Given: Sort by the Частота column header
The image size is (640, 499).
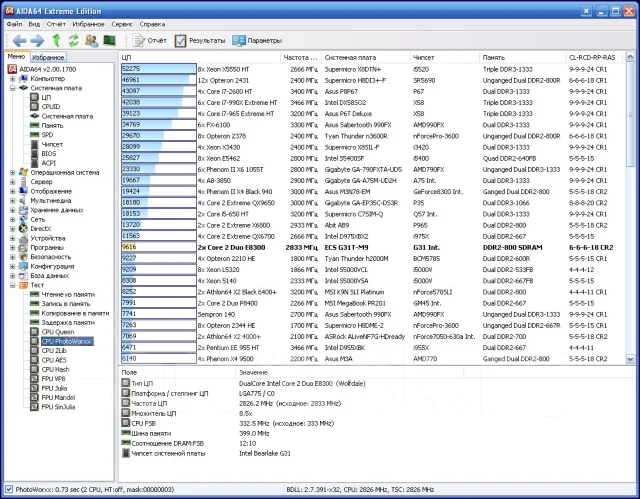Looking at the screenshot, I should [x=301, y=58].
